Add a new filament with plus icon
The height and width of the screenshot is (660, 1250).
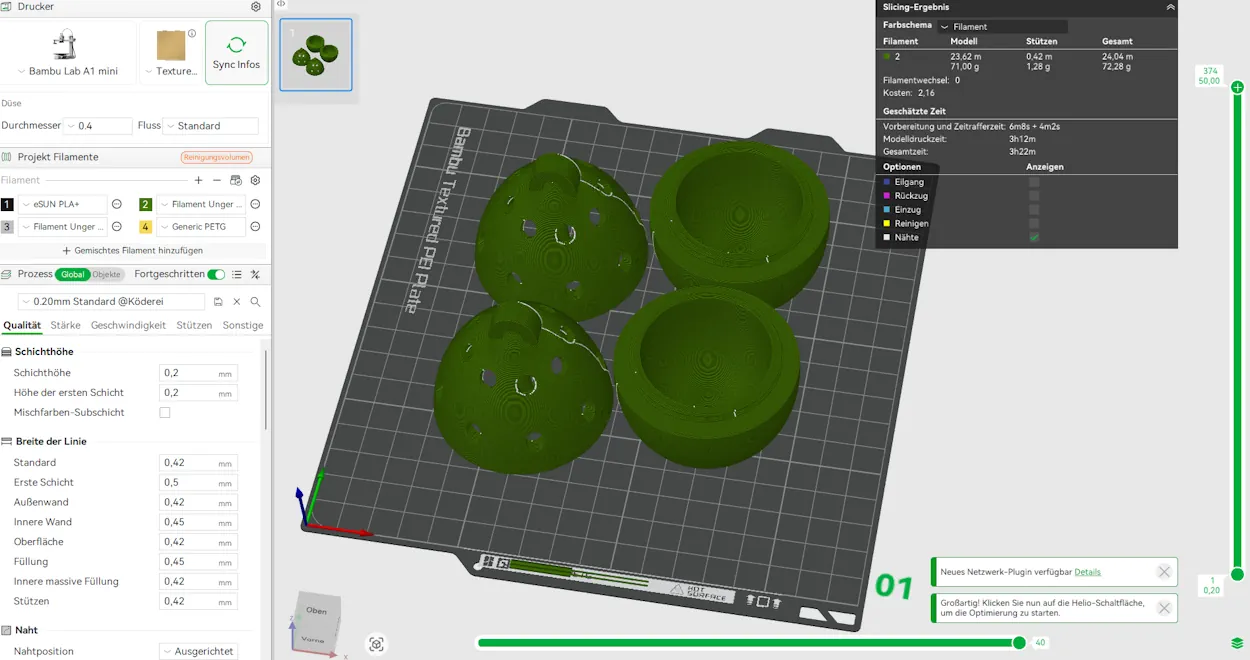pos(198,180)
